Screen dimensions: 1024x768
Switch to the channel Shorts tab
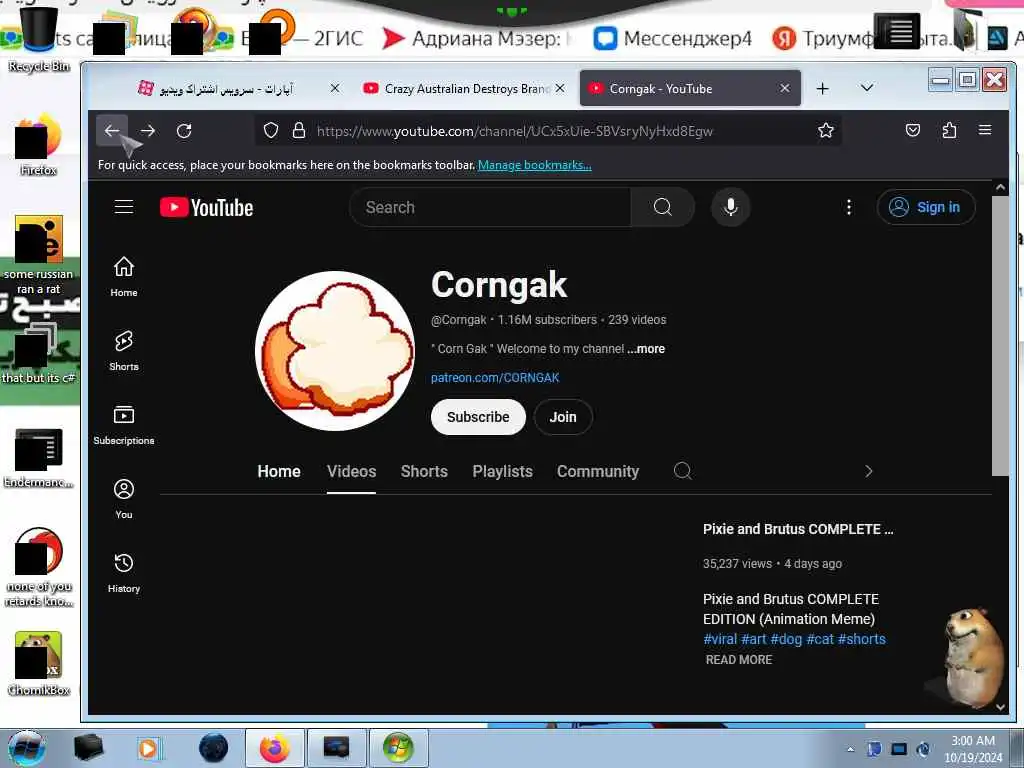coord(424,472)
